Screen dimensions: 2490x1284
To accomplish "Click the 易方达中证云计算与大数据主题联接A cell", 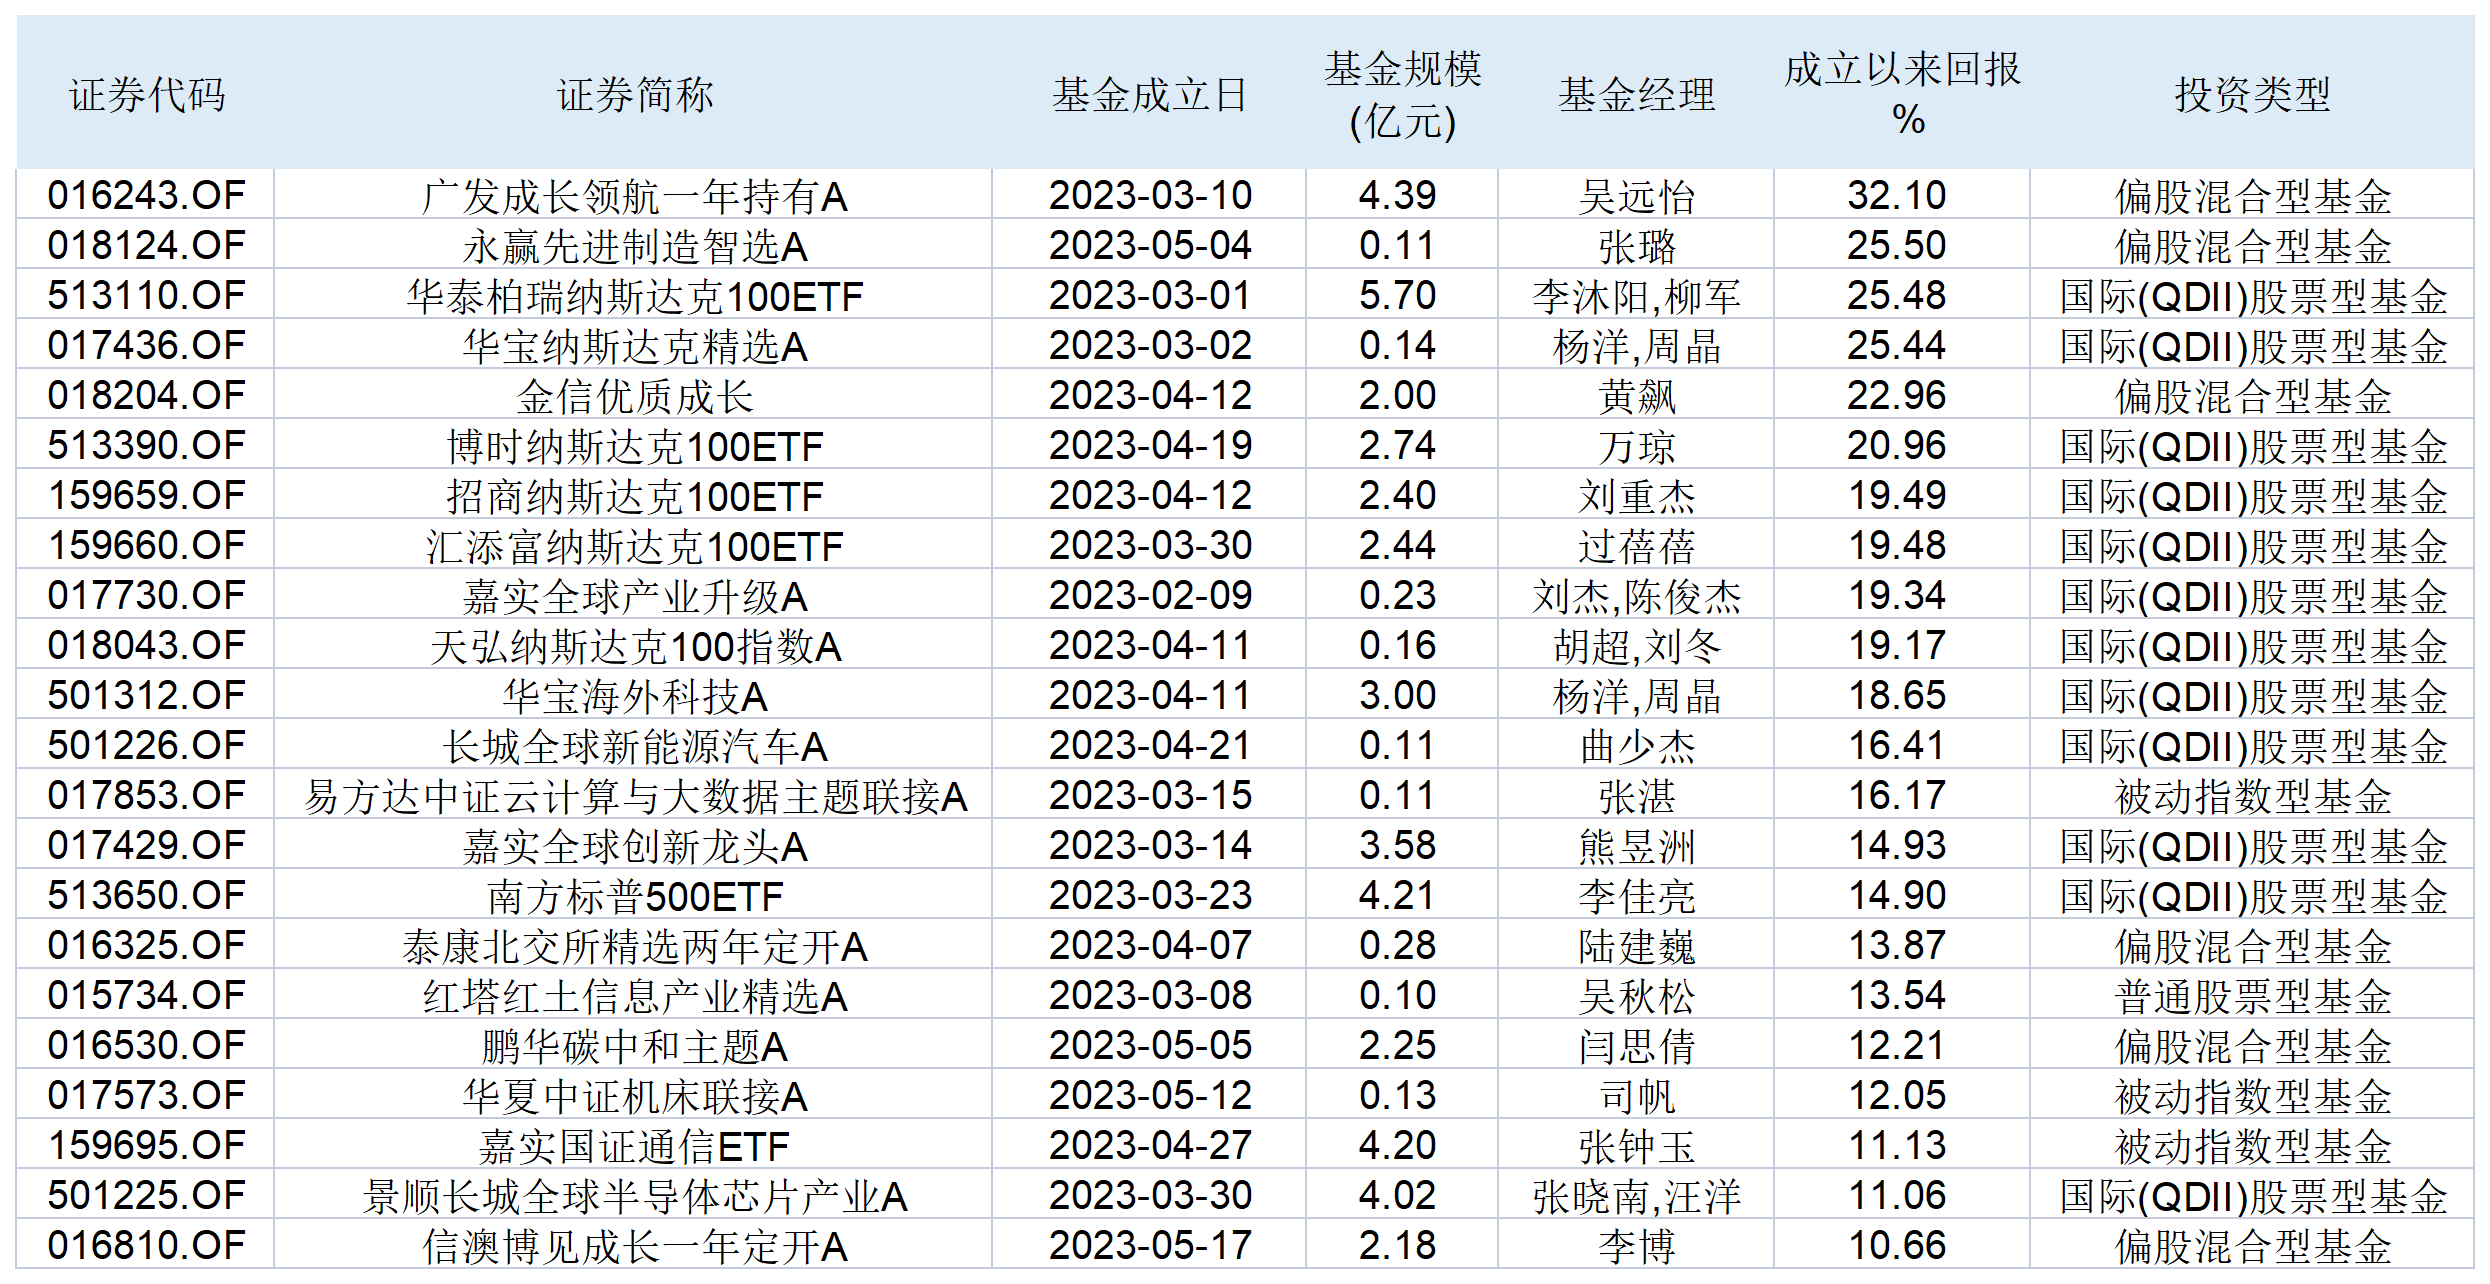I will click(x=634, y=796).
